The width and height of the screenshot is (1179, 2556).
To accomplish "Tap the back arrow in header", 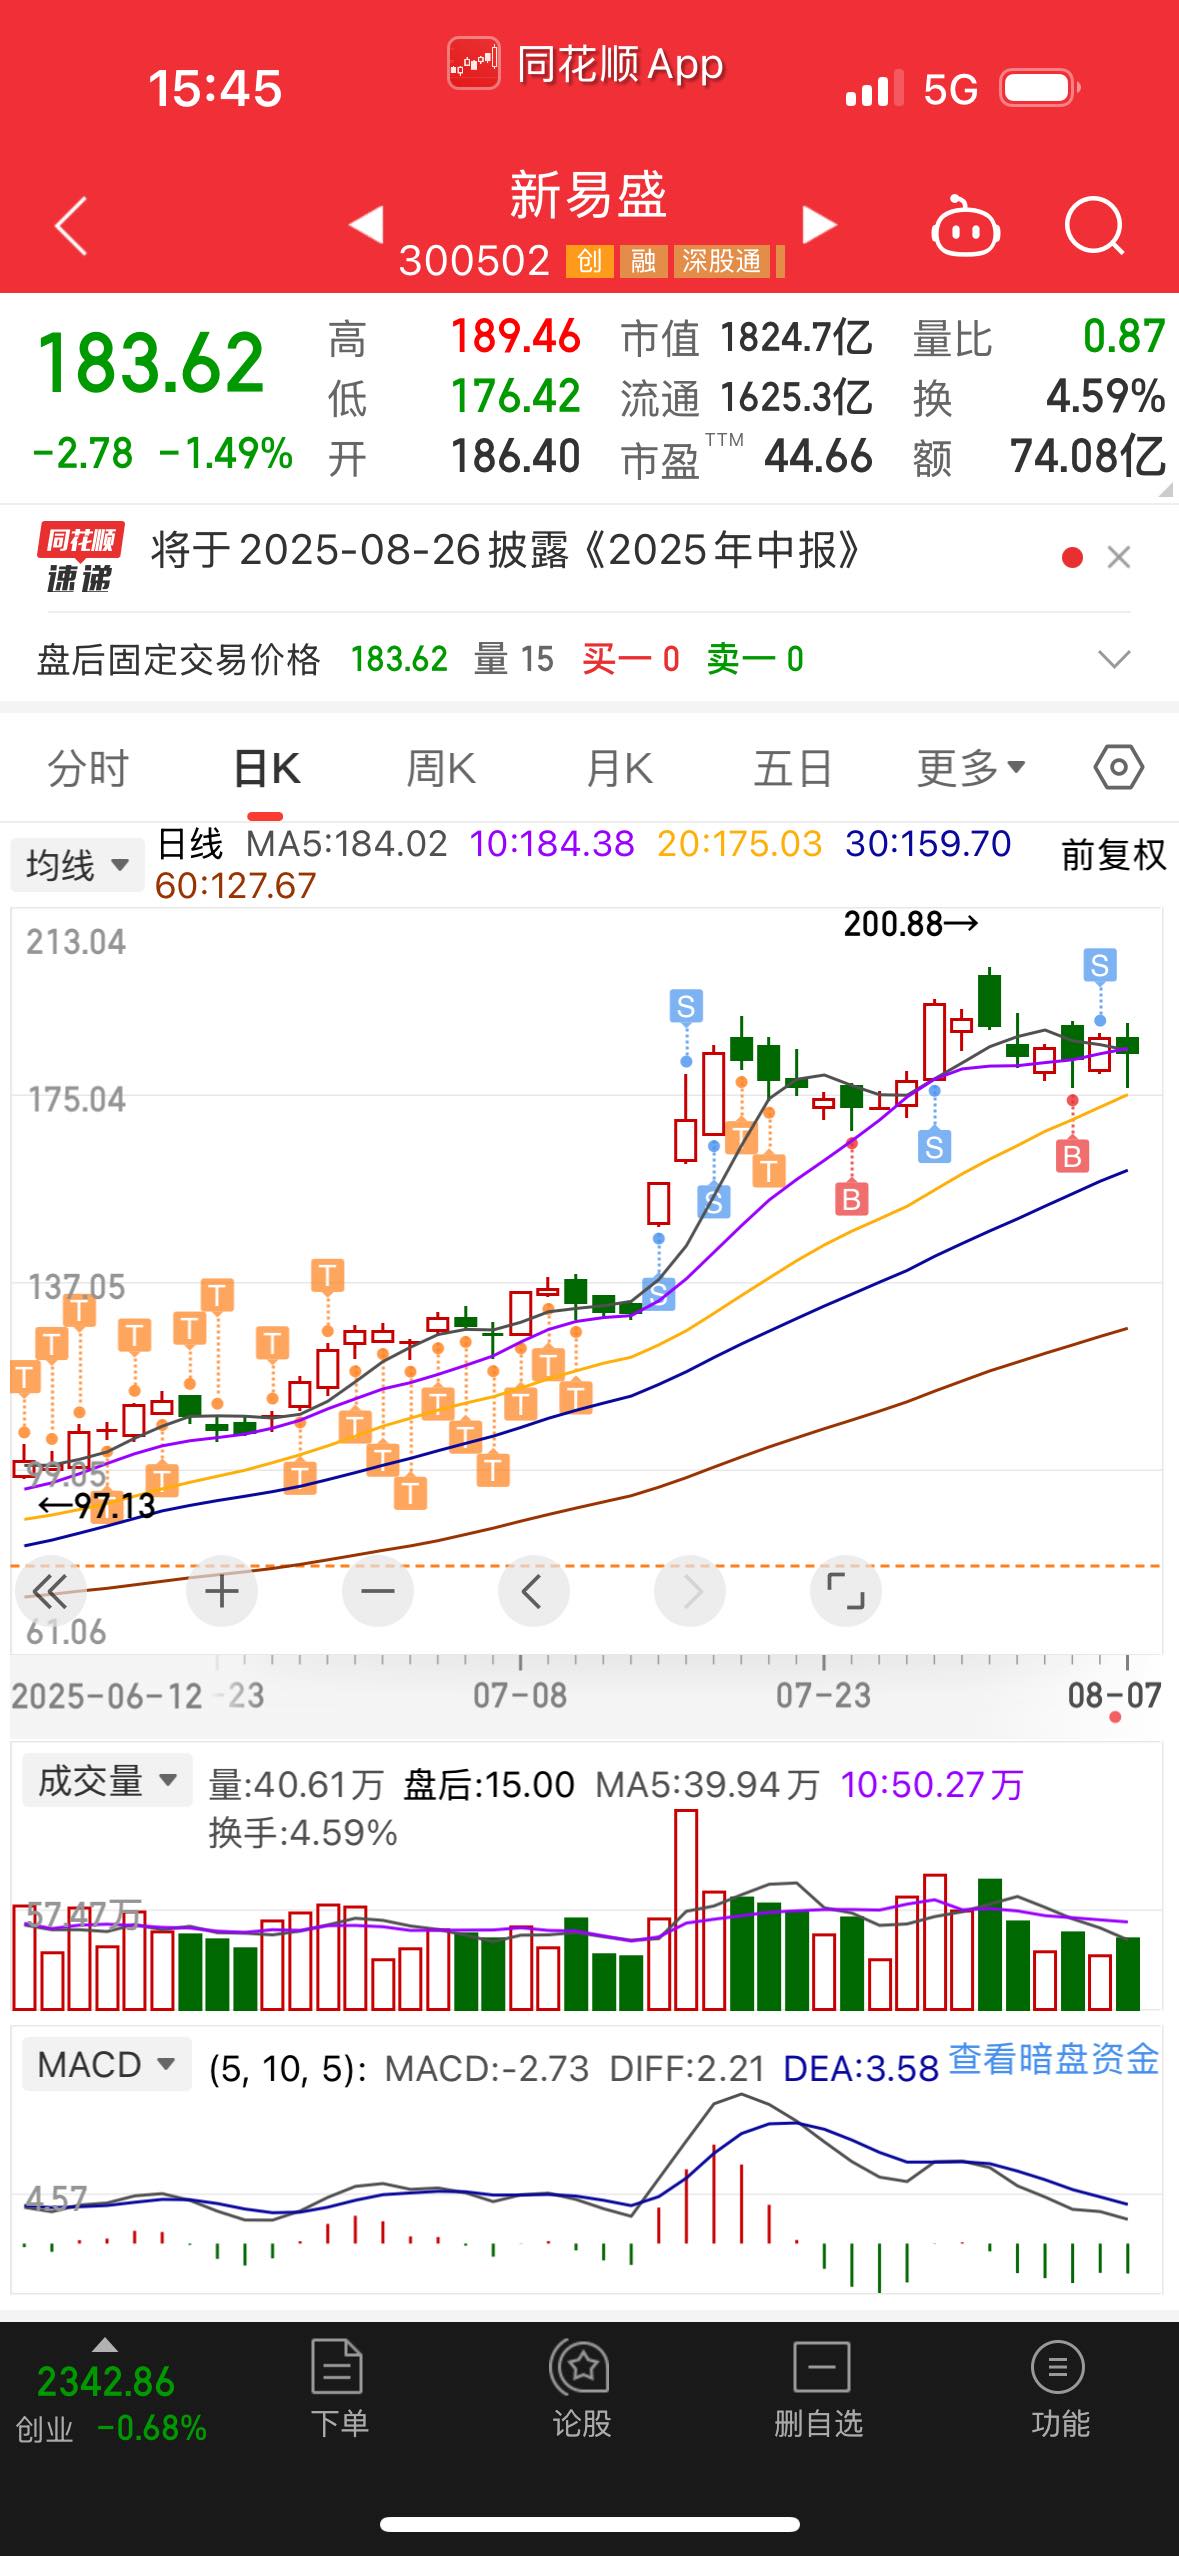I will (71, 227).
